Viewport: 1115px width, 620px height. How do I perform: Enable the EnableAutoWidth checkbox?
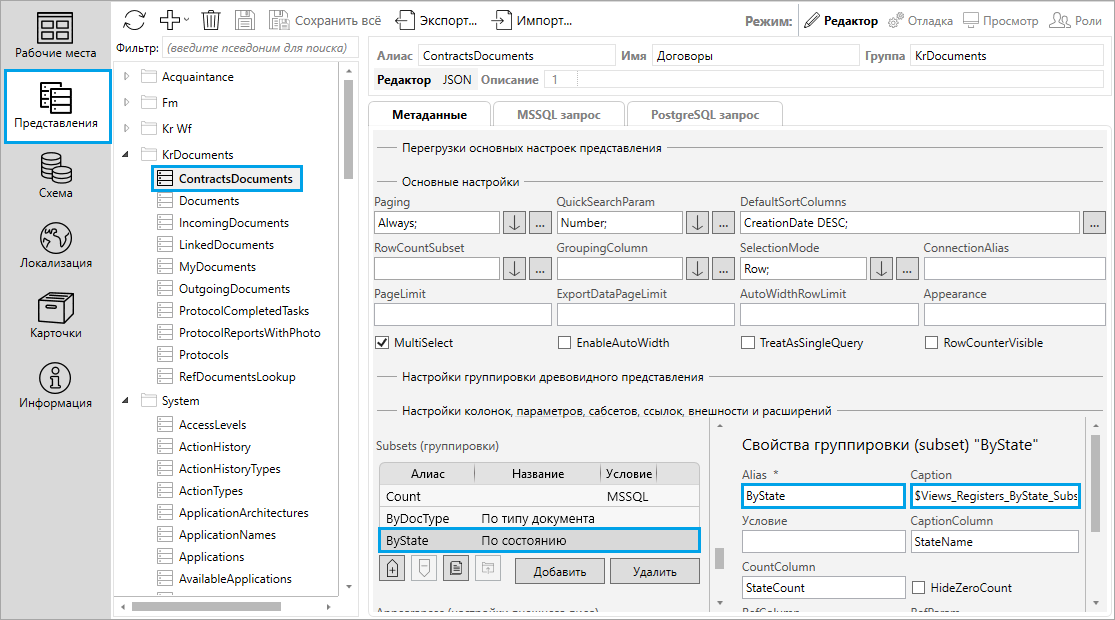tap(564, 343)
